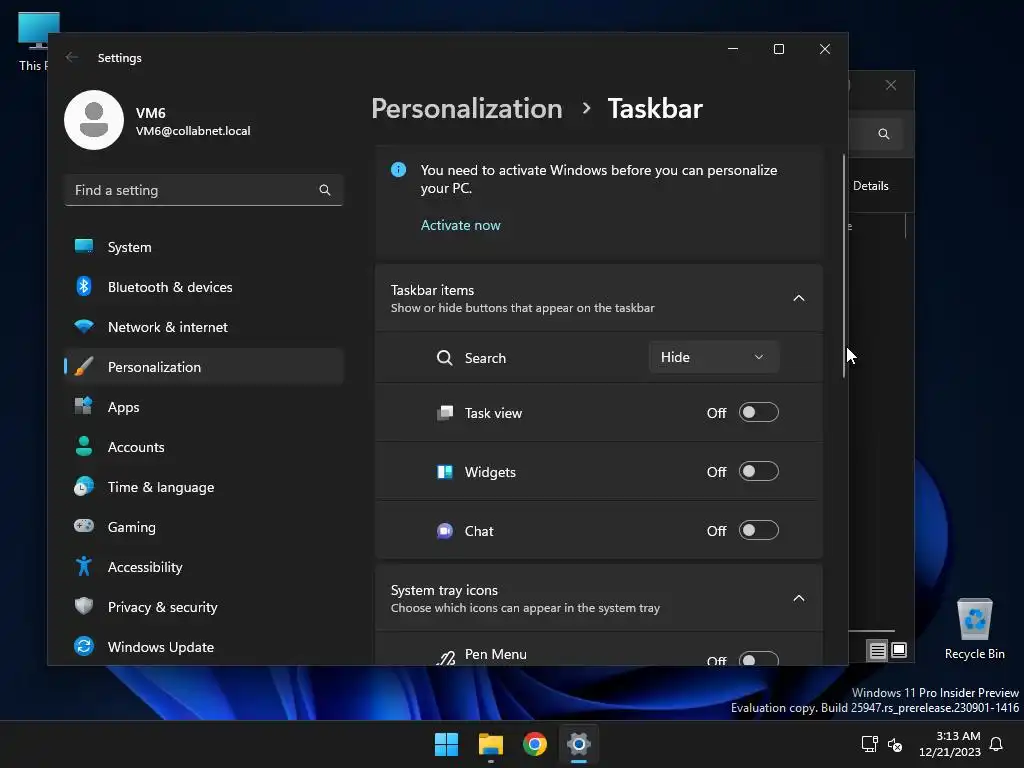This screenshot has height=768, width=1024.
Task: Click the Windows Update sync icon
Action: pos(84,646)
